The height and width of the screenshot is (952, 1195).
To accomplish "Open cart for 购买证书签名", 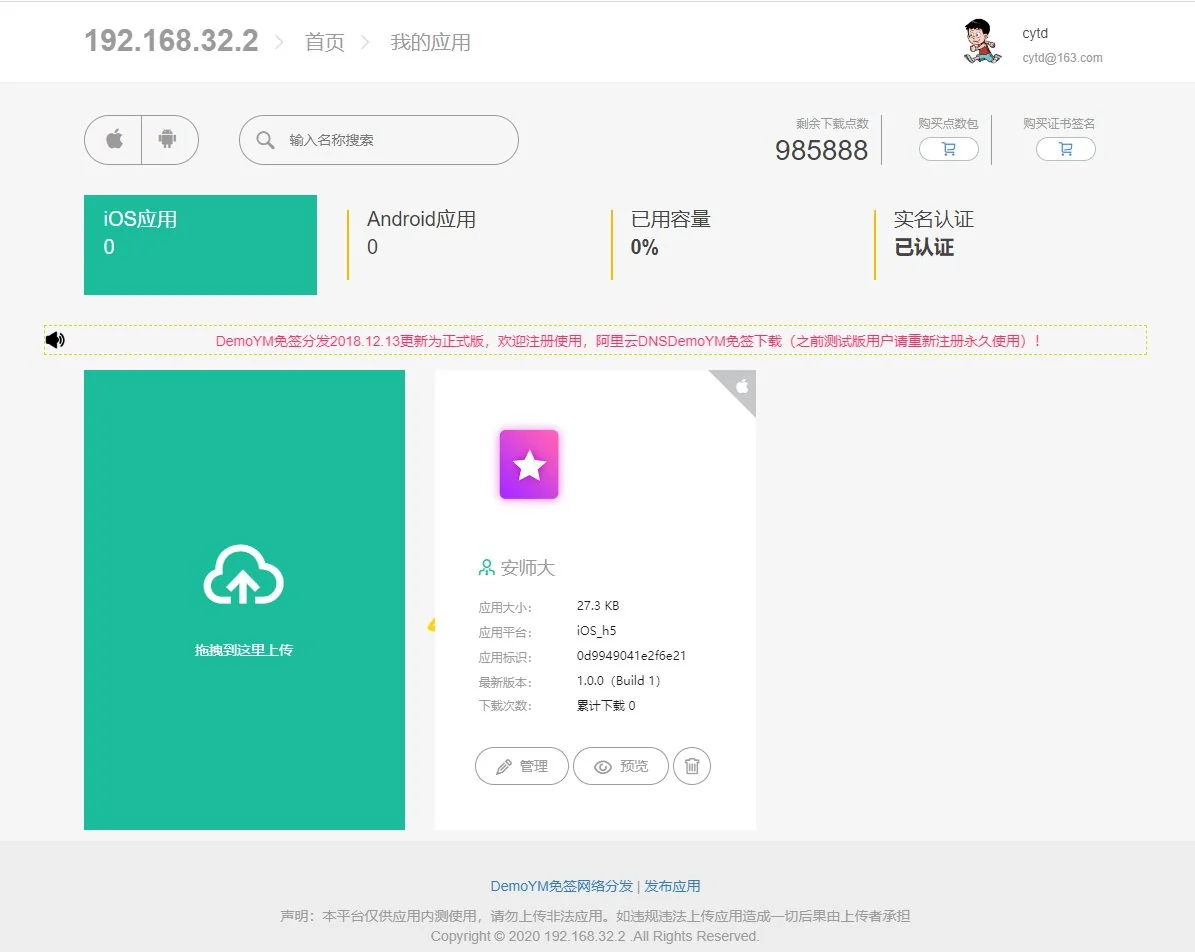I will coord(1065,149).
